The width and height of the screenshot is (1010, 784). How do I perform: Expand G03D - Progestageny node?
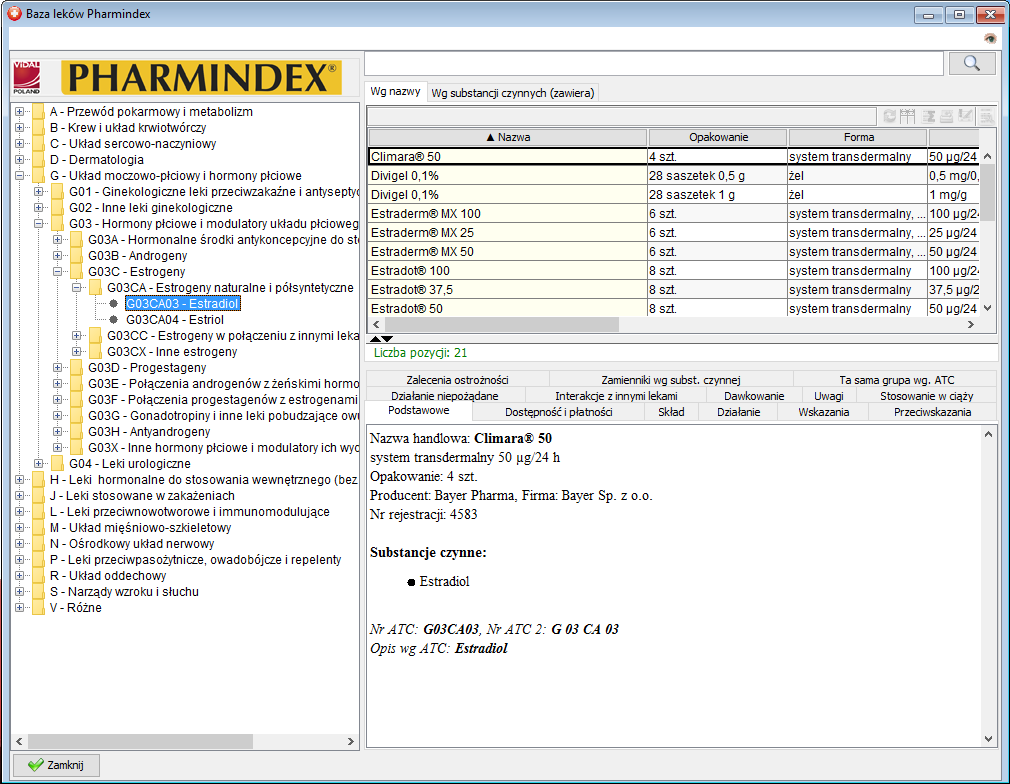(x=57, y=368)
